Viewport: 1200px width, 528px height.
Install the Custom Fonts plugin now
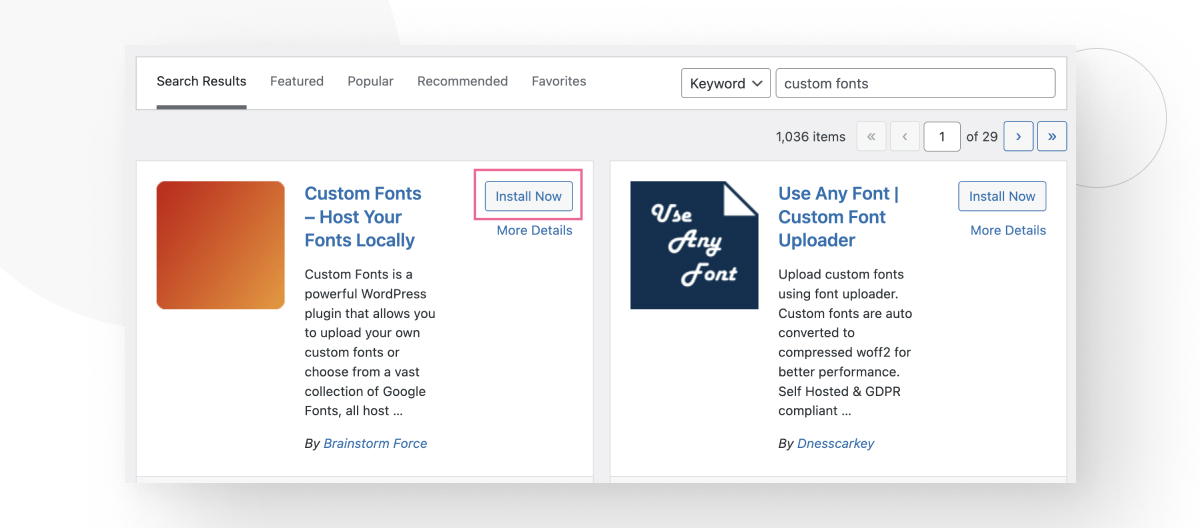[x=528, y=196]
